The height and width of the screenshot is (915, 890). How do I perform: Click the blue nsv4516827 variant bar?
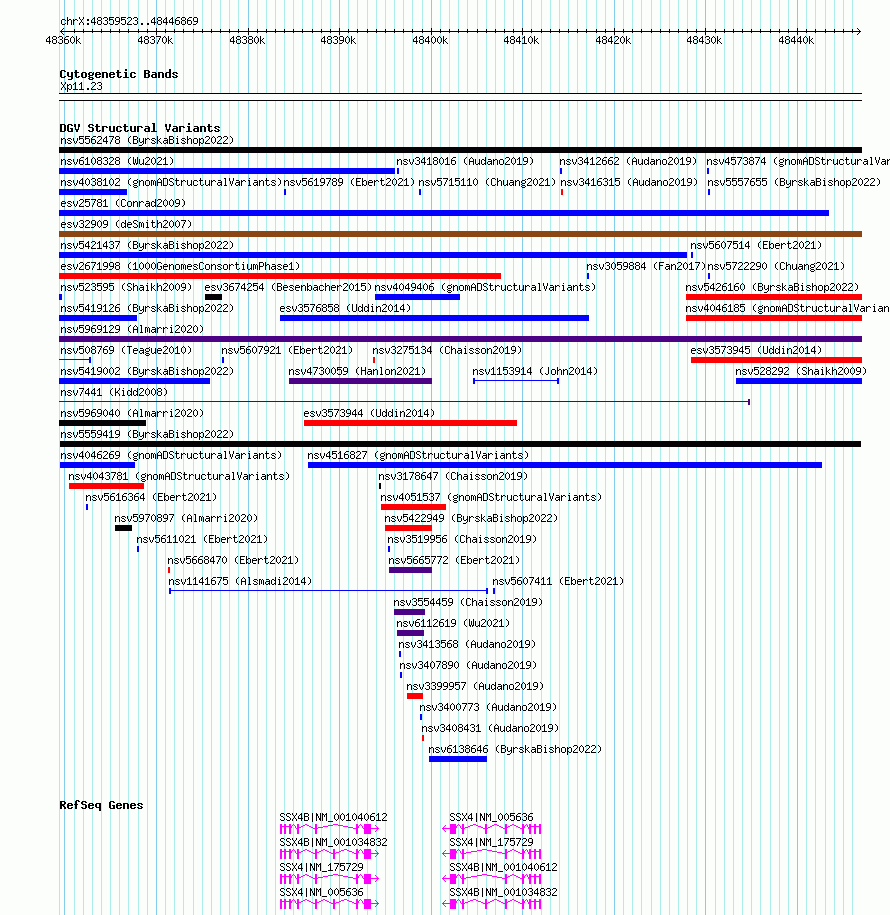click(565, 465)
